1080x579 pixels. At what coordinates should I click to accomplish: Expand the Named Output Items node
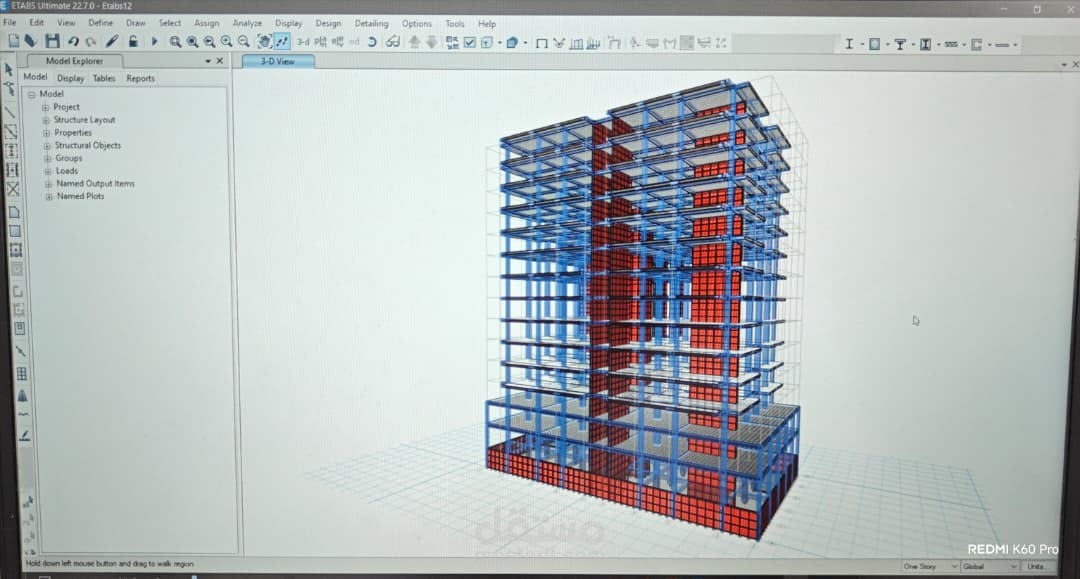point(48,184)
